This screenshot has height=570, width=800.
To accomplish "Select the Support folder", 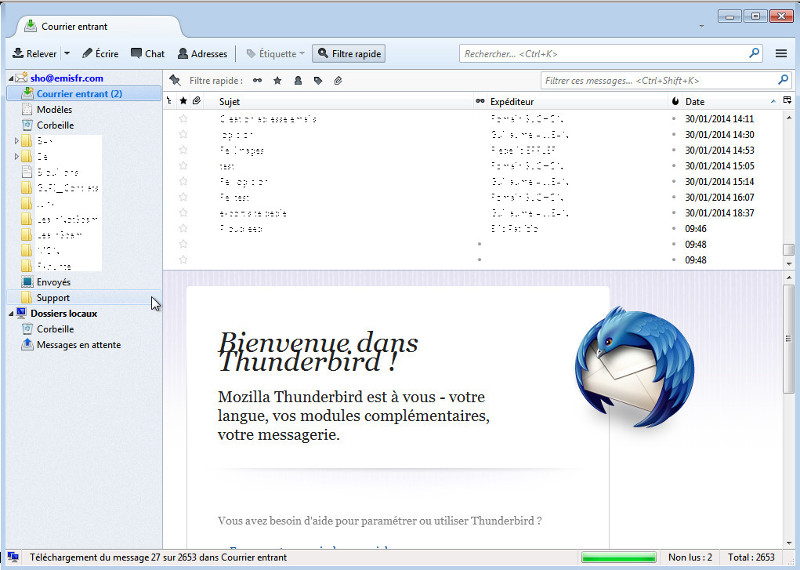I will [53, 297].
